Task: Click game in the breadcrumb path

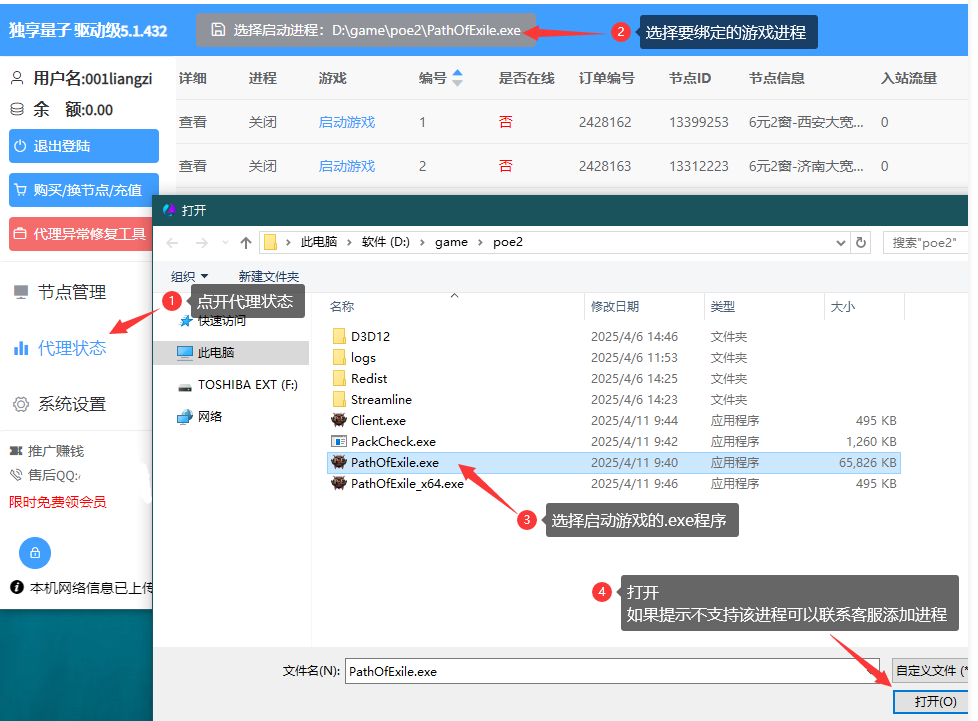Action: tap(451, 242)
